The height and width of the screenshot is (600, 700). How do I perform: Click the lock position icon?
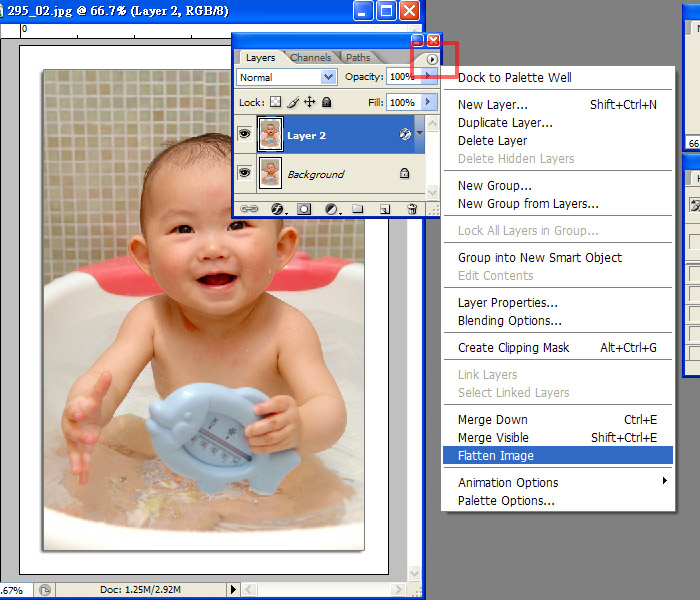310,102
